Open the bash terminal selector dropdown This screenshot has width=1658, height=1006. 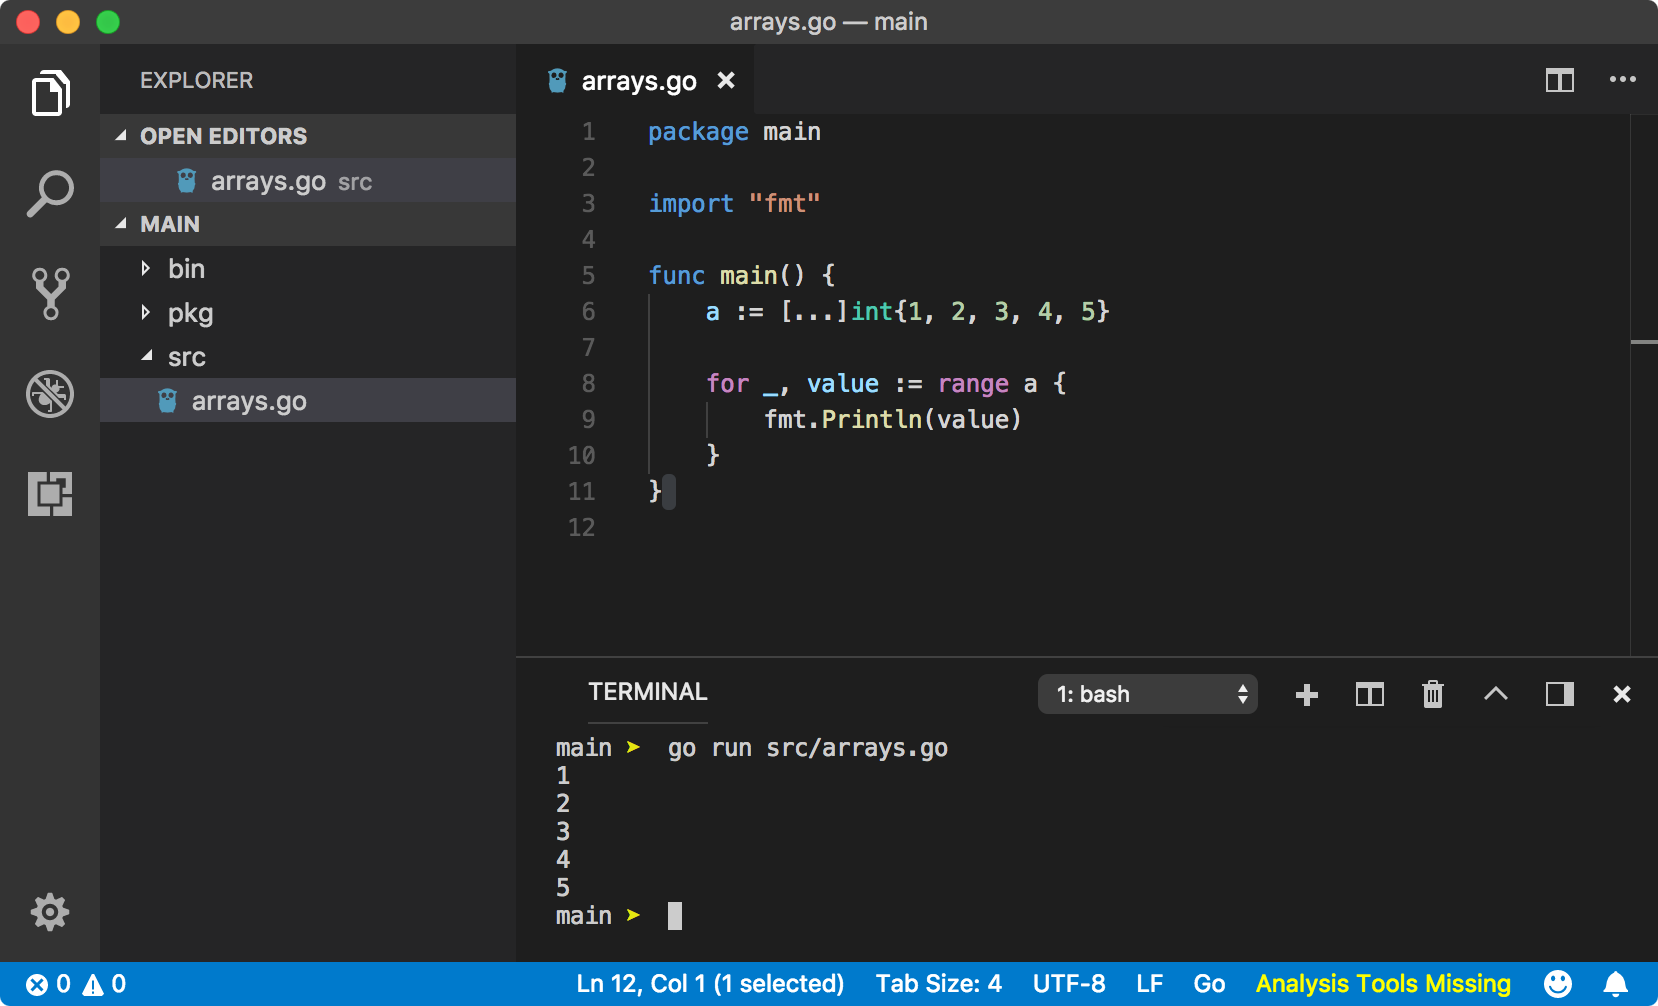[x=1147, y=694]
